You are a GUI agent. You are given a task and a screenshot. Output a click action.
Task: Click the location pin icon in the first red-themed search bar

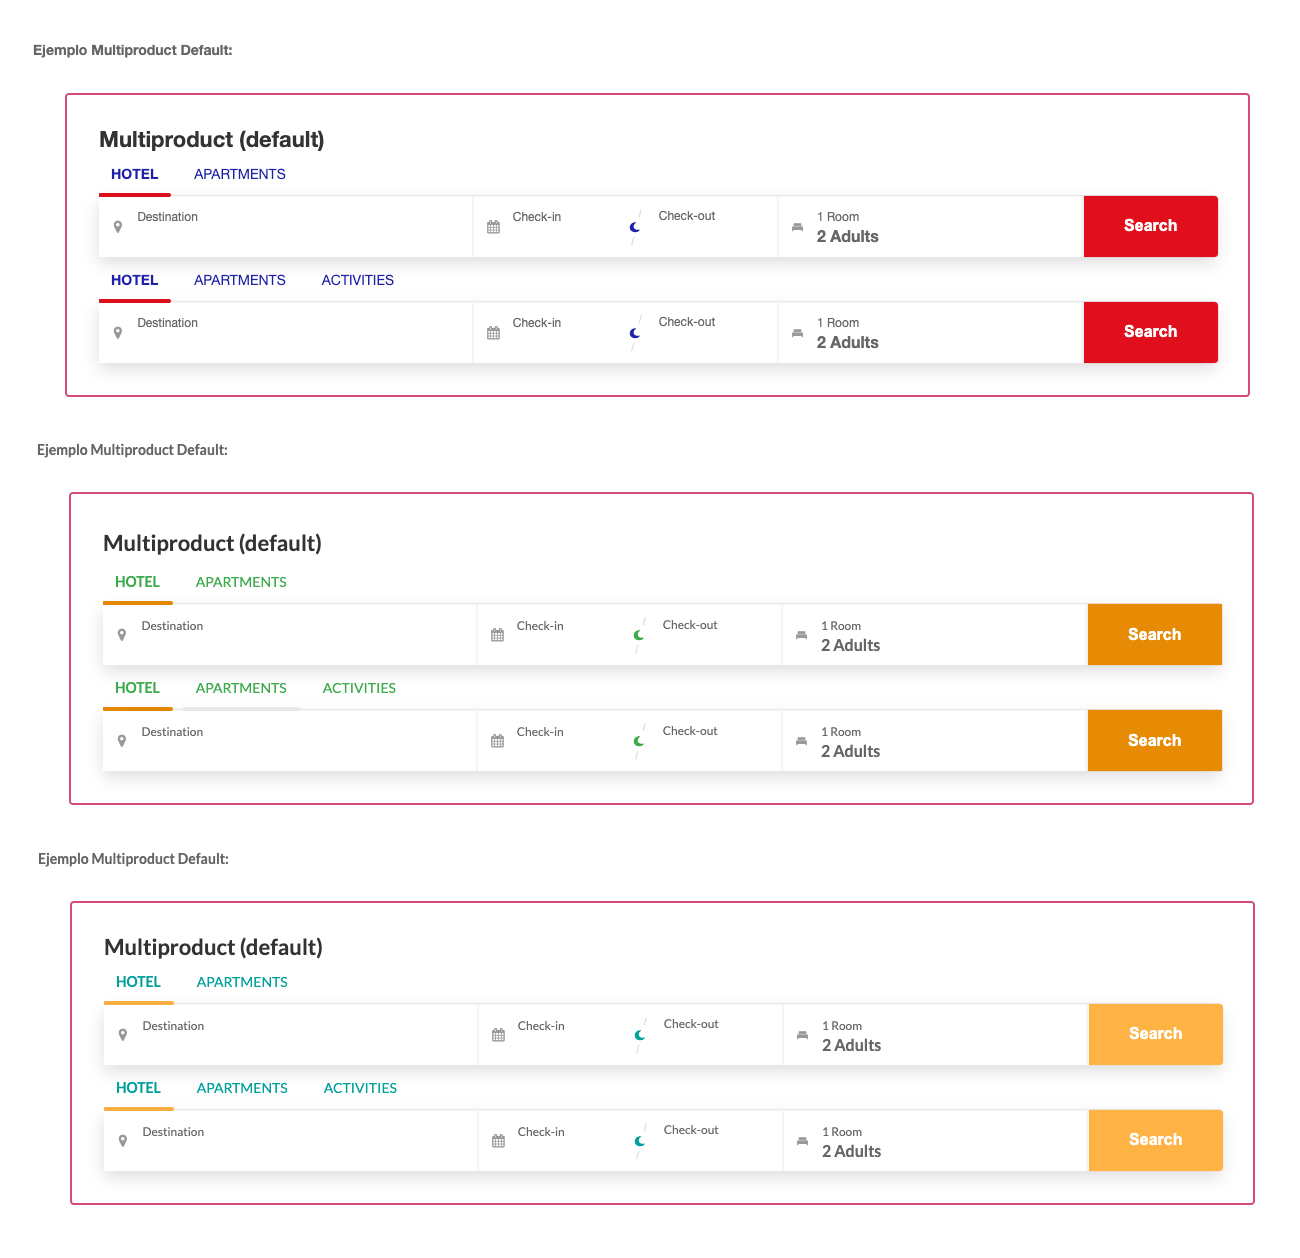[118, 227]
